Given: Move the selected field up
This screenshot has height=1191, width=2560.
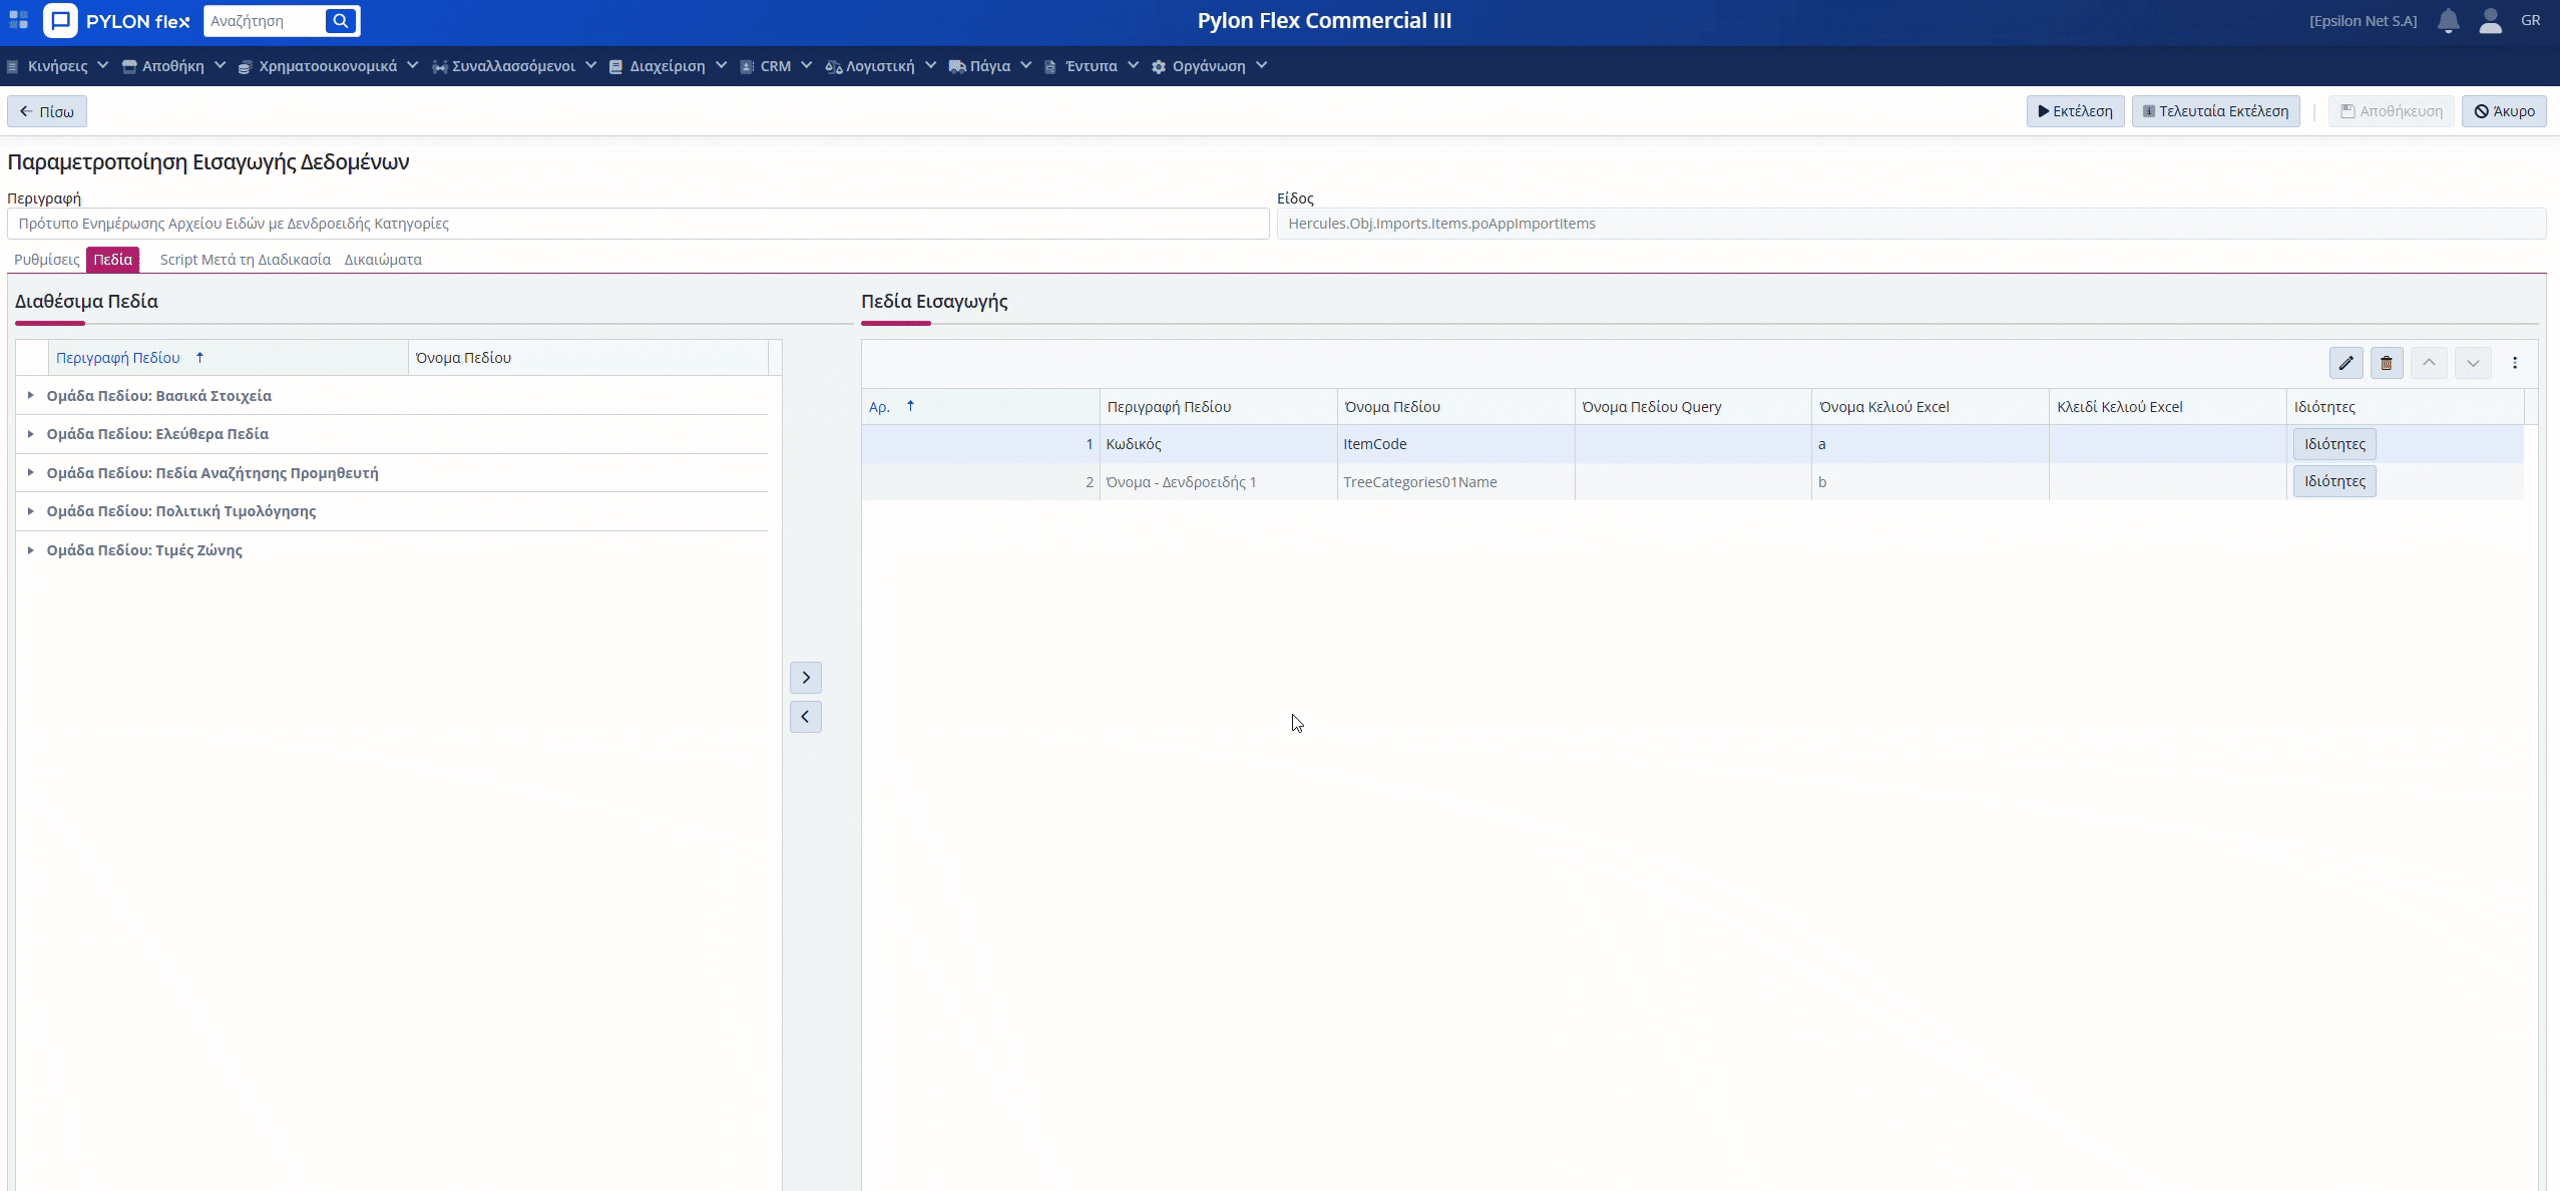Looking at the screenshot, I should (x=2429, y=363).
